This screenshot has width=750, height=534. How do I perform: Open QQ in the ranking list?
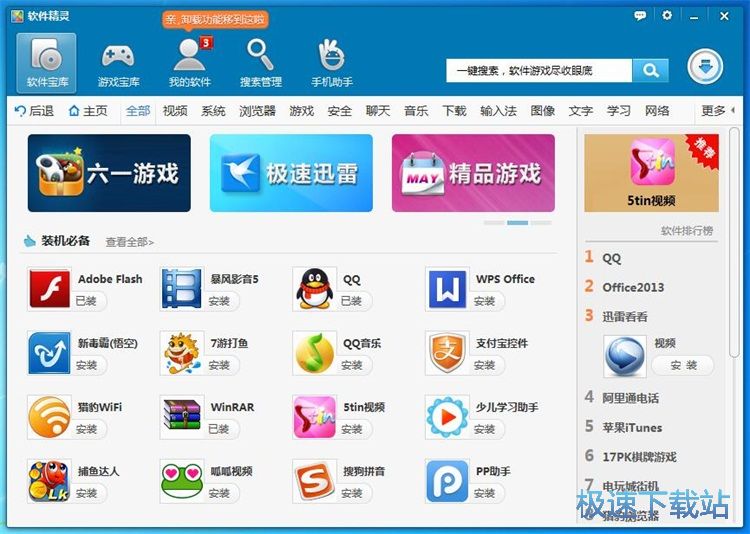611,258
